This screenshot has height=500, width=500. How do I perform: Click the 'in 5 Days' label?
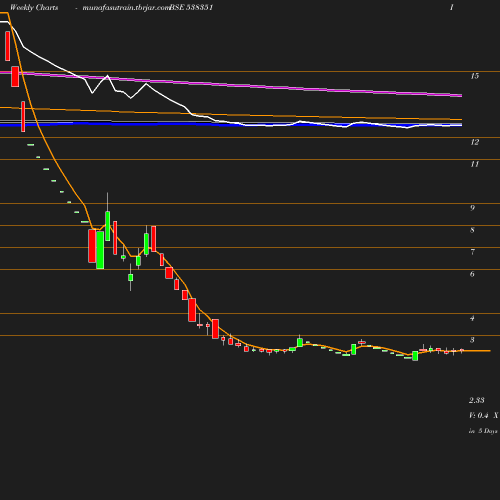coord(483,431)
